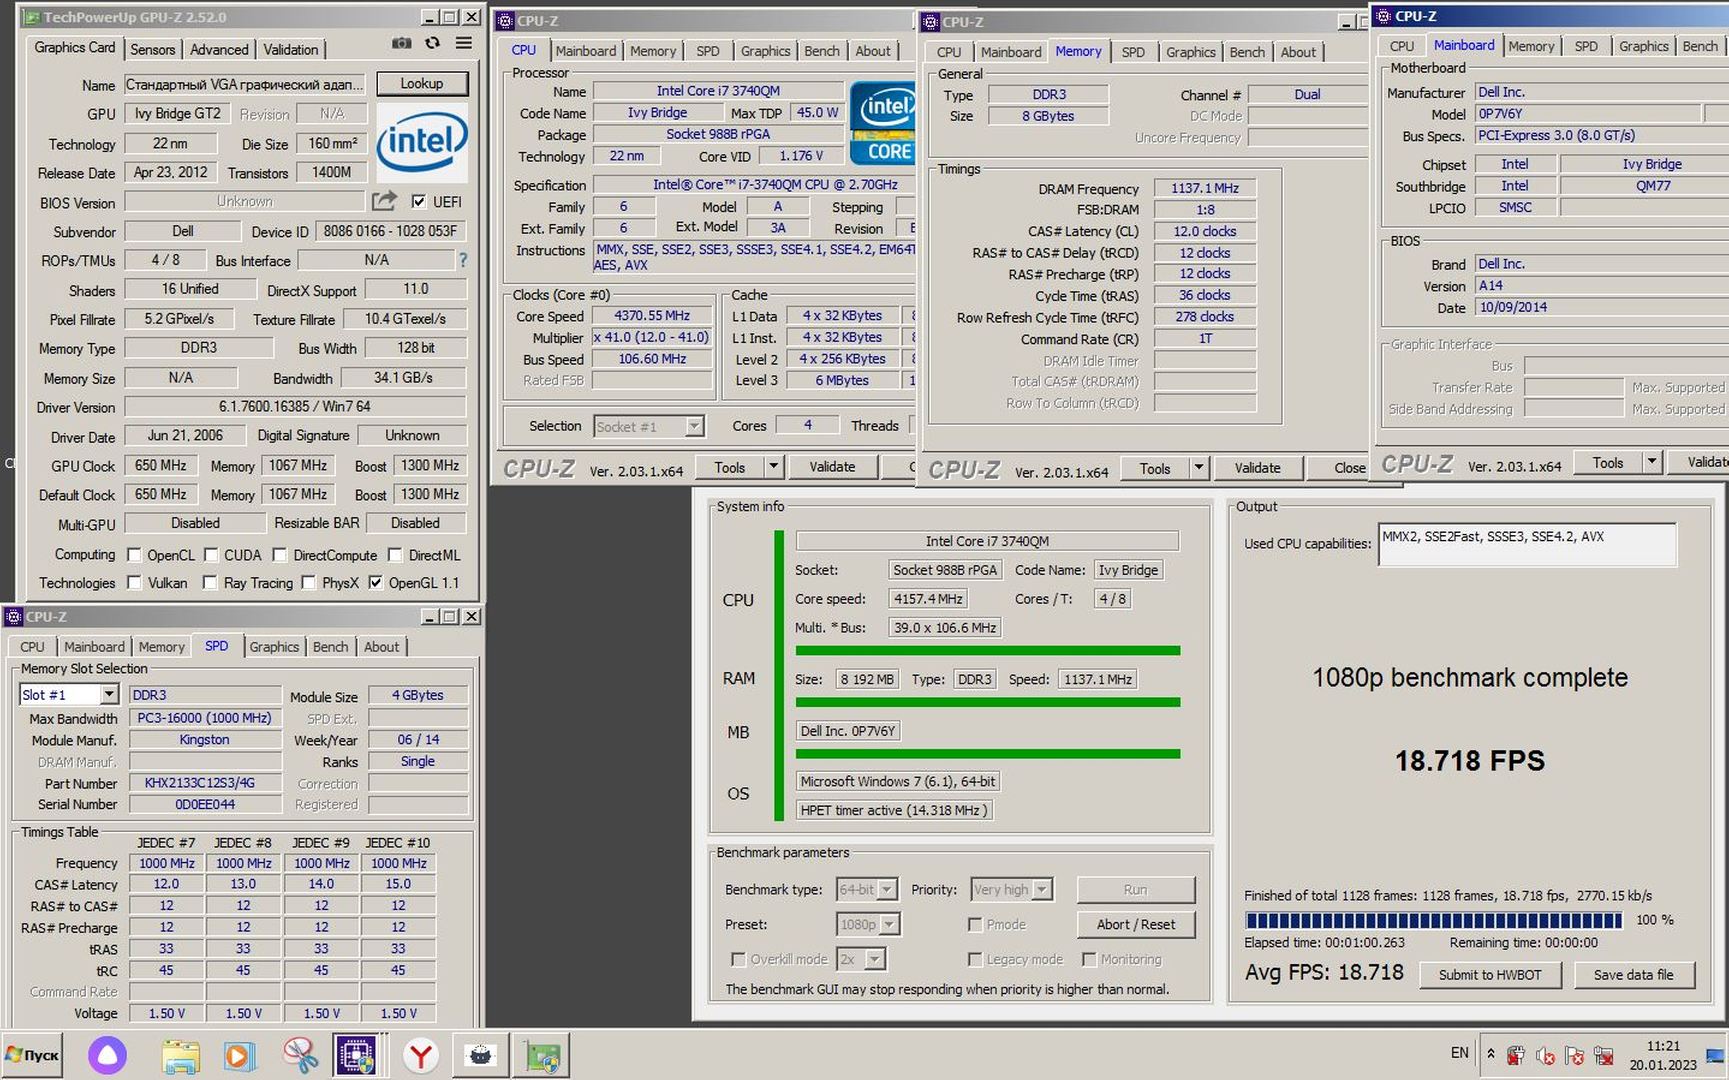The image size is (1729, 1080).
Task: Click the Intel Core logo in CPU-Z
Action: tap(882, 123)
